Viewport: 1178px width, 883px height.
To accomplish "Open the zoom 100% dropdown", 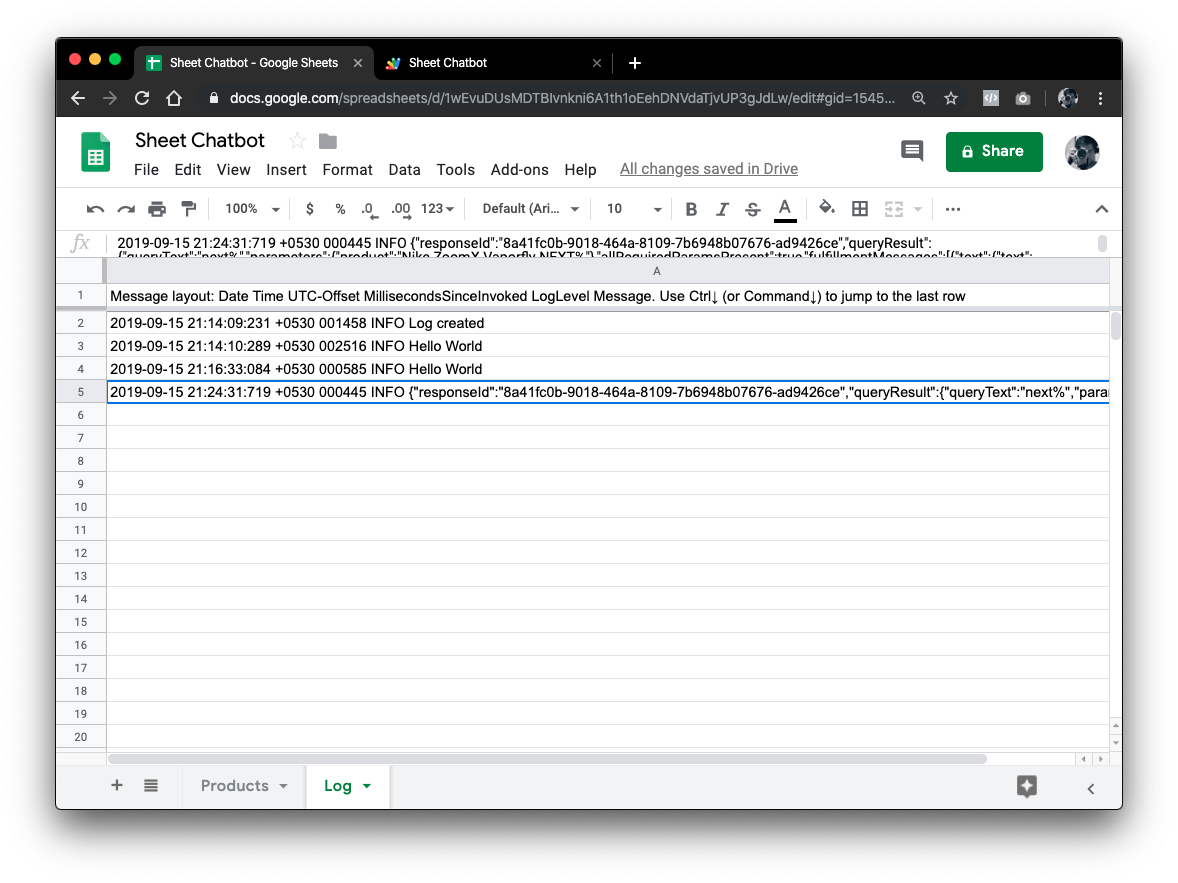I will (x=252, y=209).
